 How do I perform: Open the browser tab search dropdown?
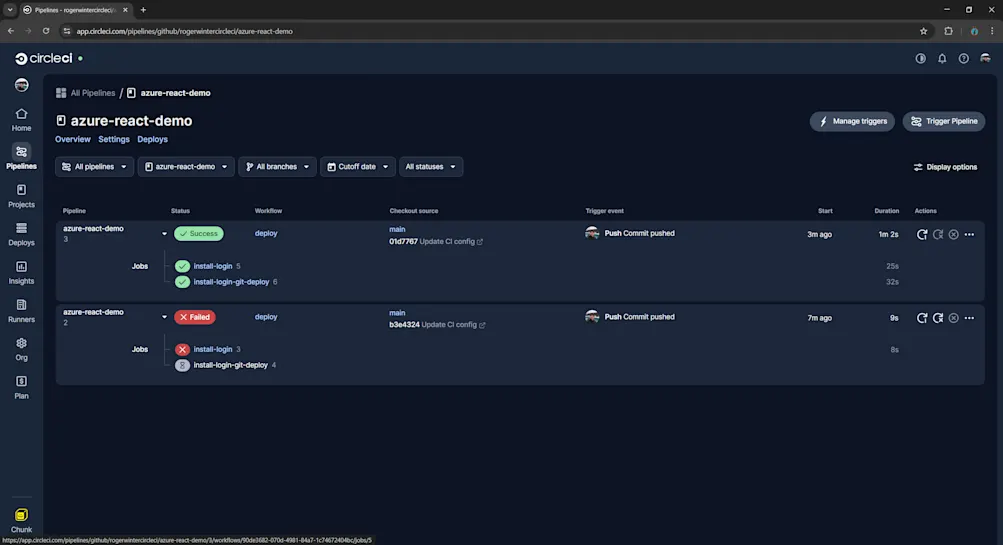(10, 10)
